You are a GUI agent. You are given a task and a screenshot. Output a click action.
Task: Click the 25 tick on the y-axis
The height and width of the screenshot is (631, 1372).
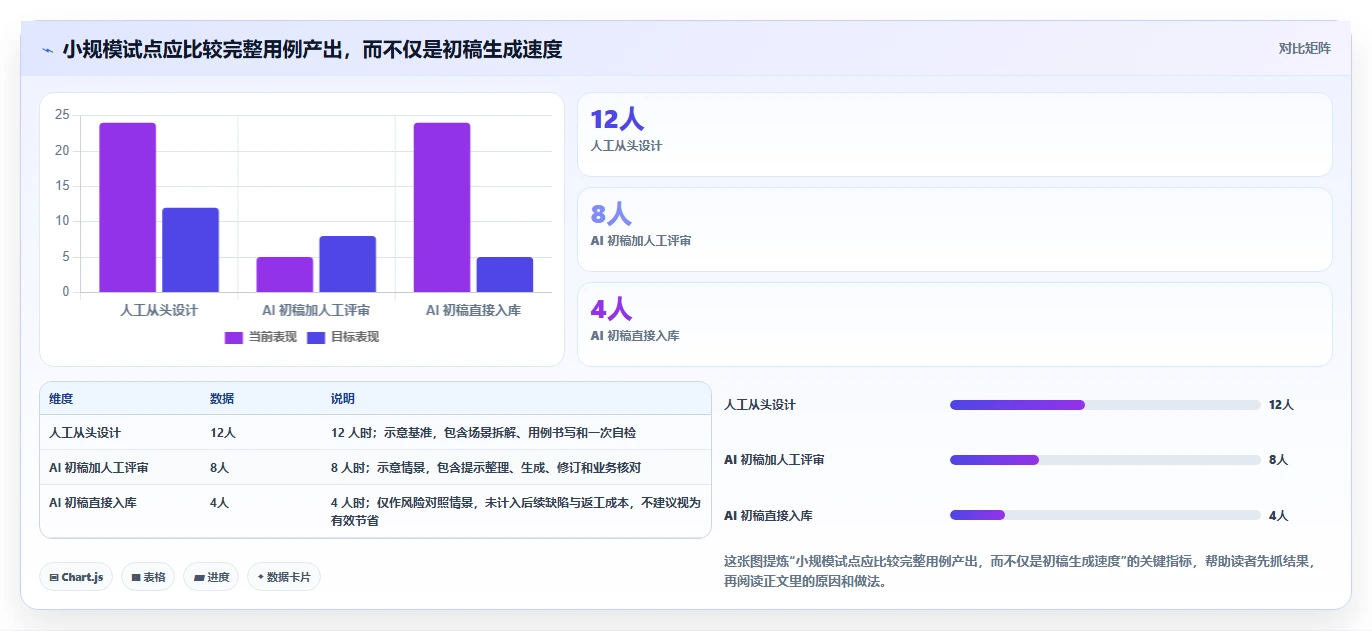pyautogui.click(x=62, y=115)
